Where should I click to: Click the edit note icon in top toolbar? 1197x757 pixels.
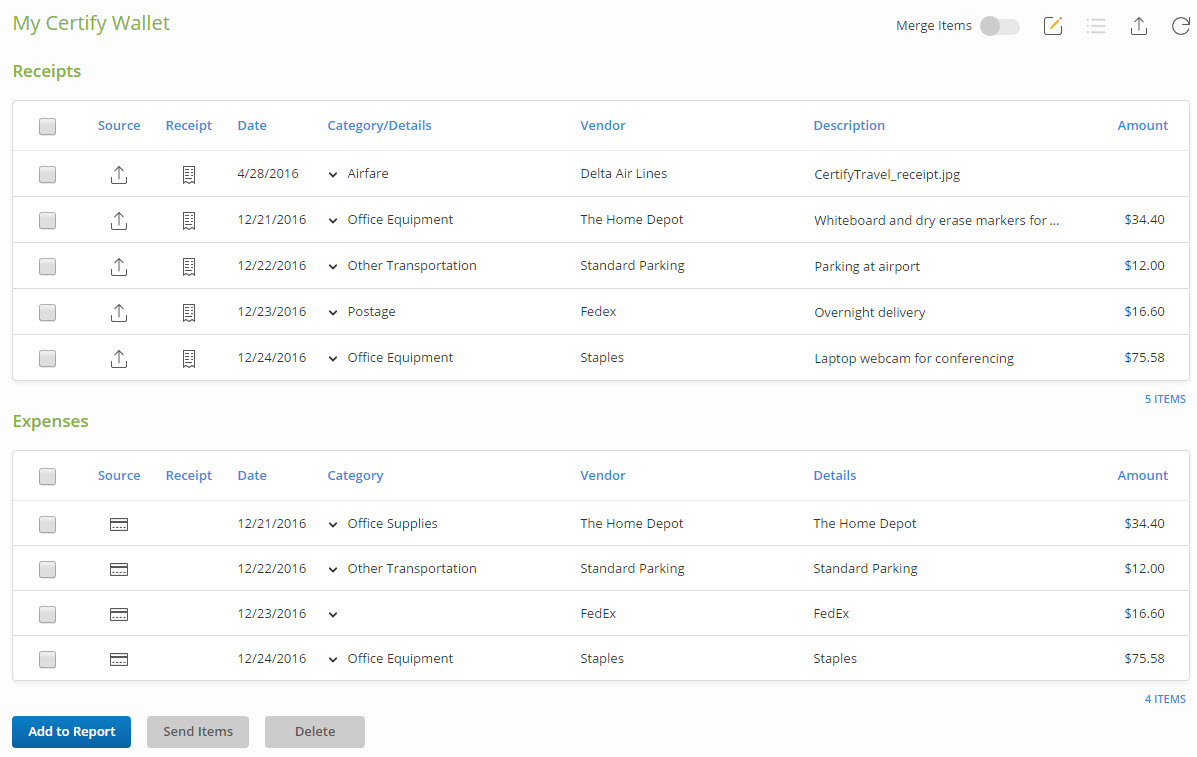[x=1053, y=26]
